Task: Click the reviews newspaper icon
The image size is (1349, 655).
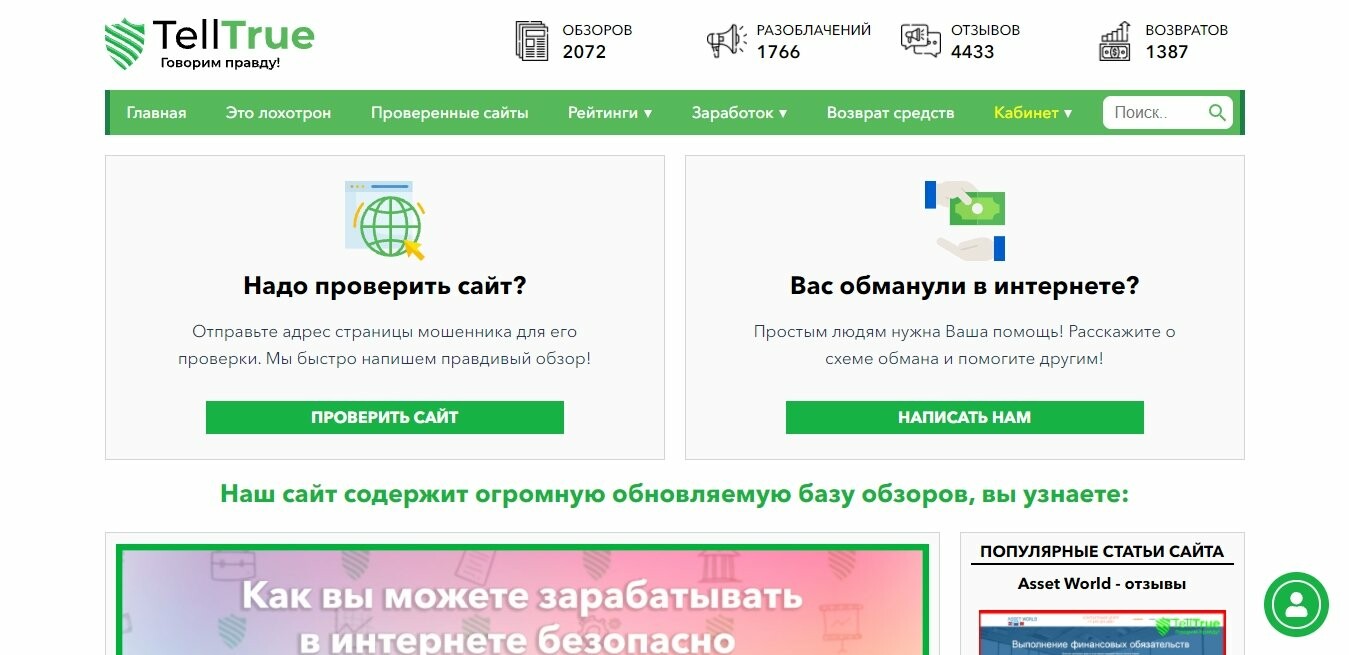Action: 532,41
